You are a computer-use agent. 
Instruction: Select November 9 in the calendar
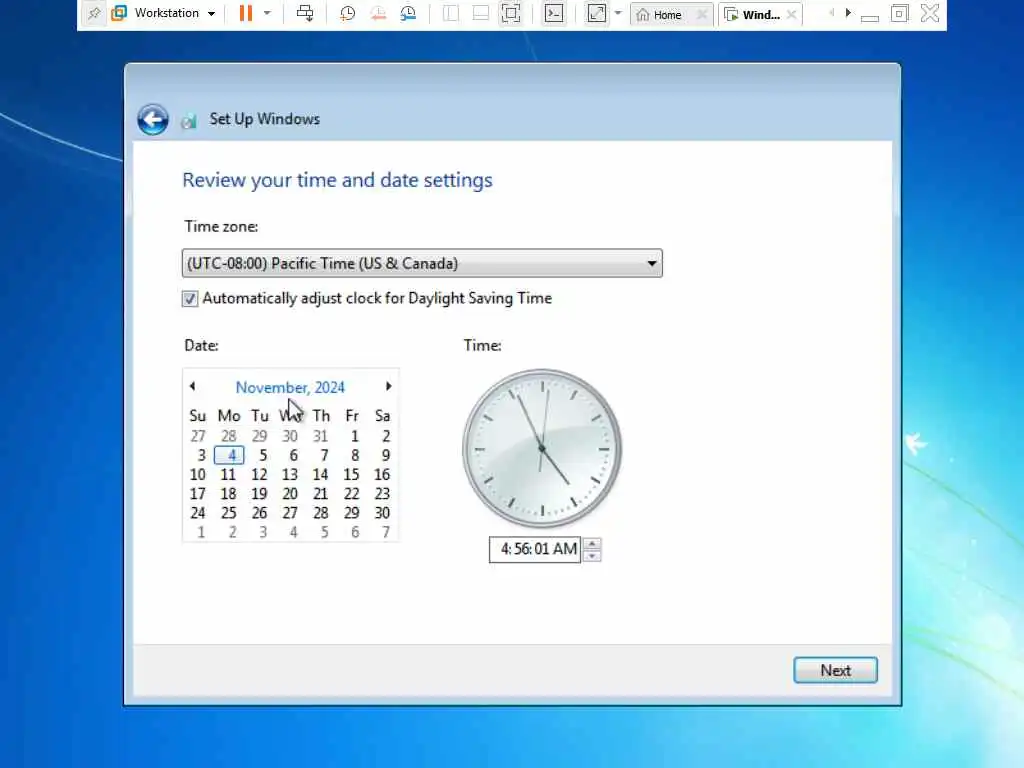tap(385, 455)
